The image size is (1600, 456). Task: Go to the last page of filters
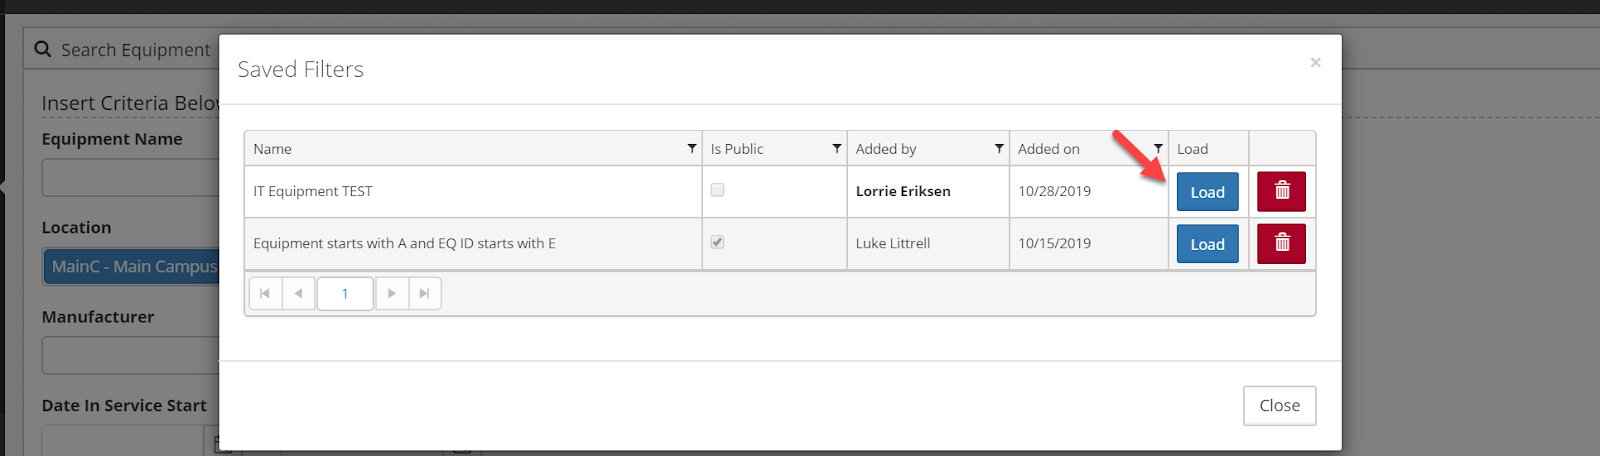coord(425,294)
